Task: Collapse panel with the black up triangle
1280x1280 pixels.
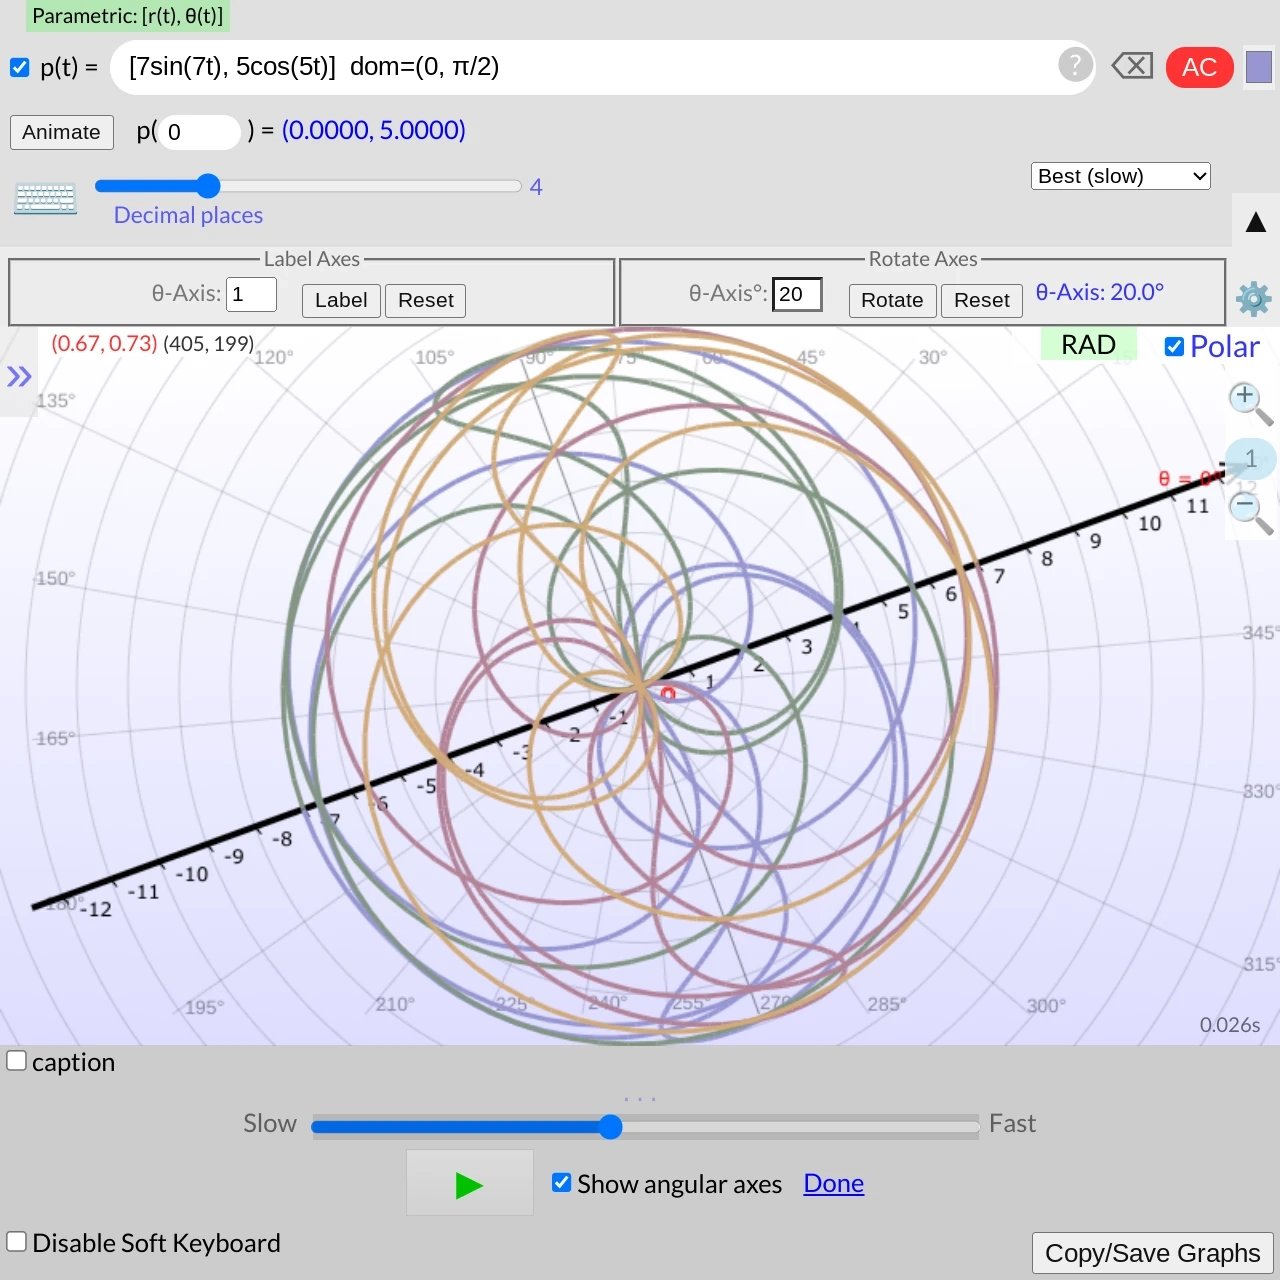Action: coord(1256,222)
